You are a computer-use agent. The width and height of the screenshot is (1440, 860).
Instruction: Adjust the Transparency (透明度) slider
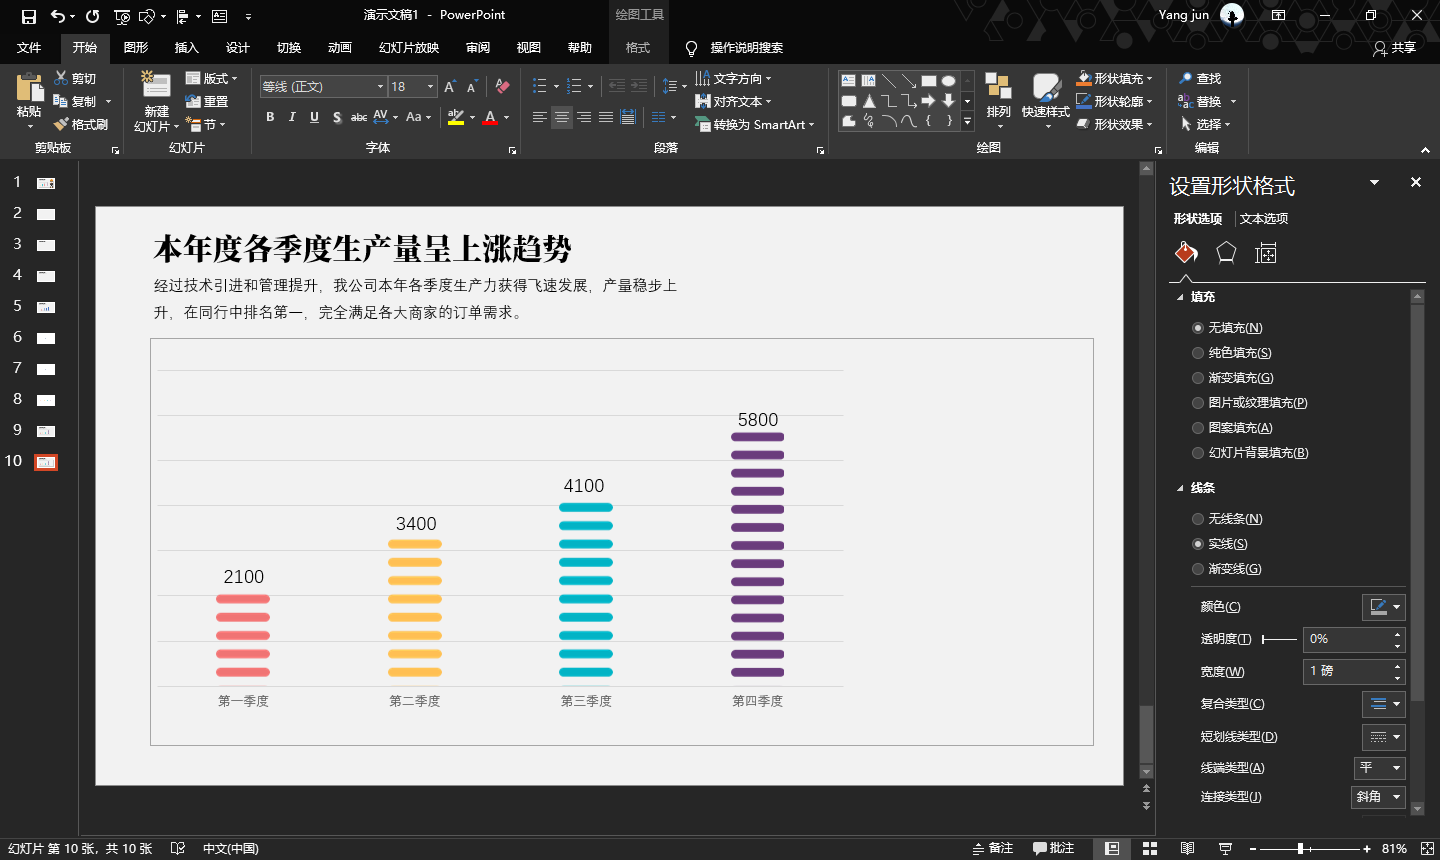(1279, 639)
